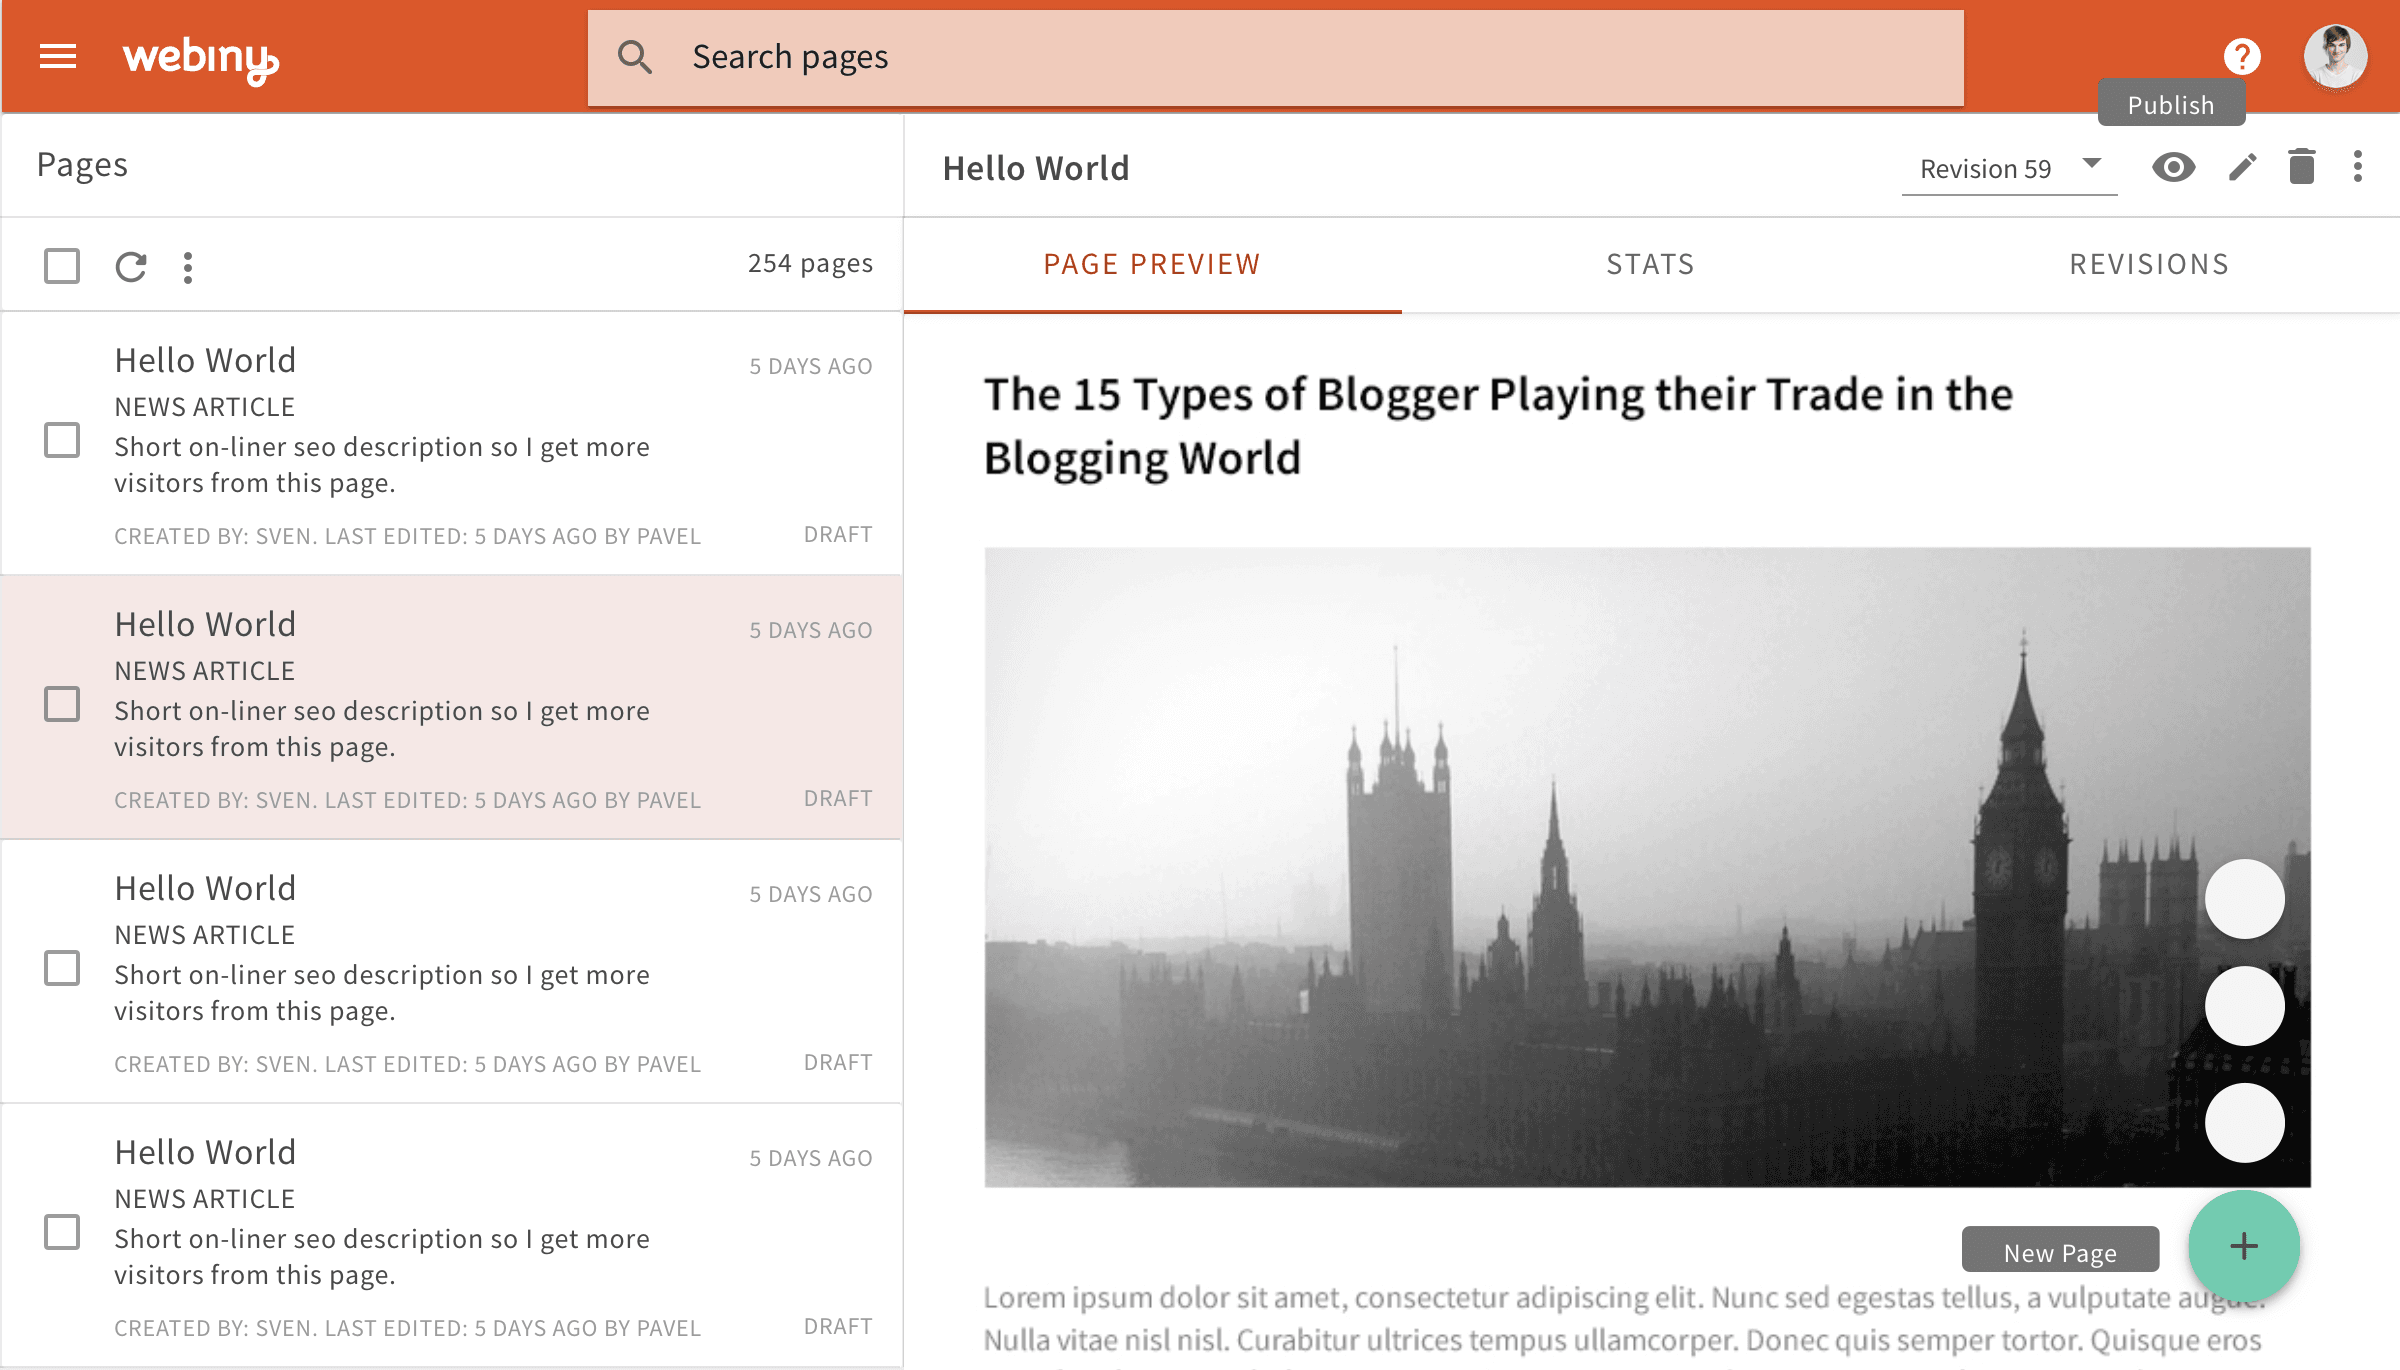Check the highlighted second Hello World checkbox
This screenshot has height=1370, width=2400.
click(x=62, y=704)
